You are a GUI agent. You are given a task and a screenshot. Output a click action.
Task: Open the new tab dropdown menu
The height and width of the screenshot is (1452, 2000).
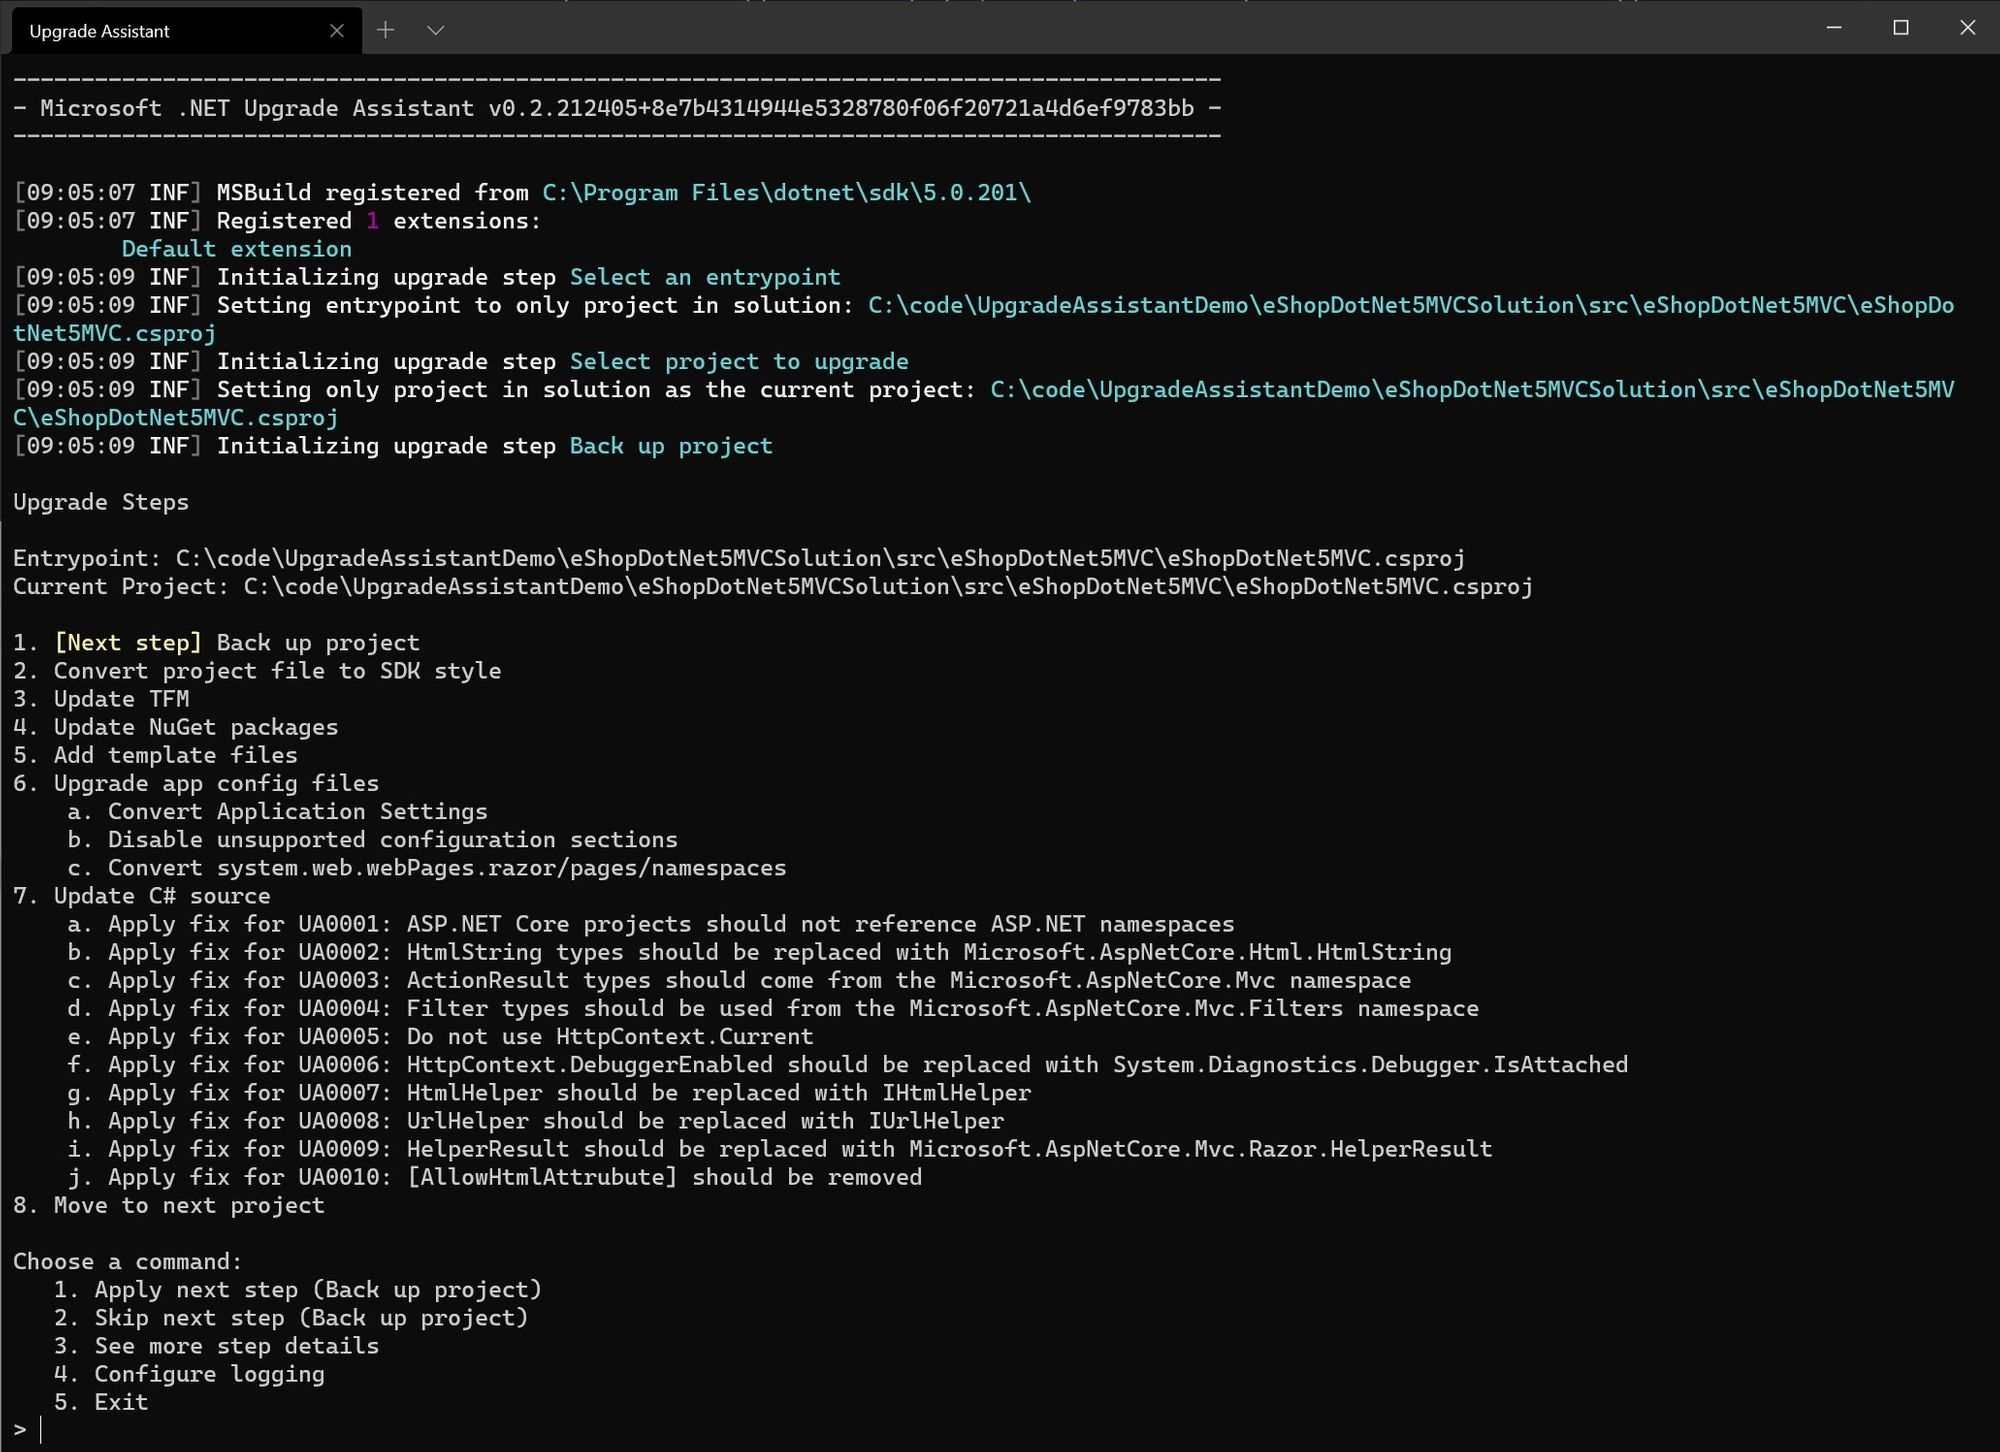(x=435, y=30)
